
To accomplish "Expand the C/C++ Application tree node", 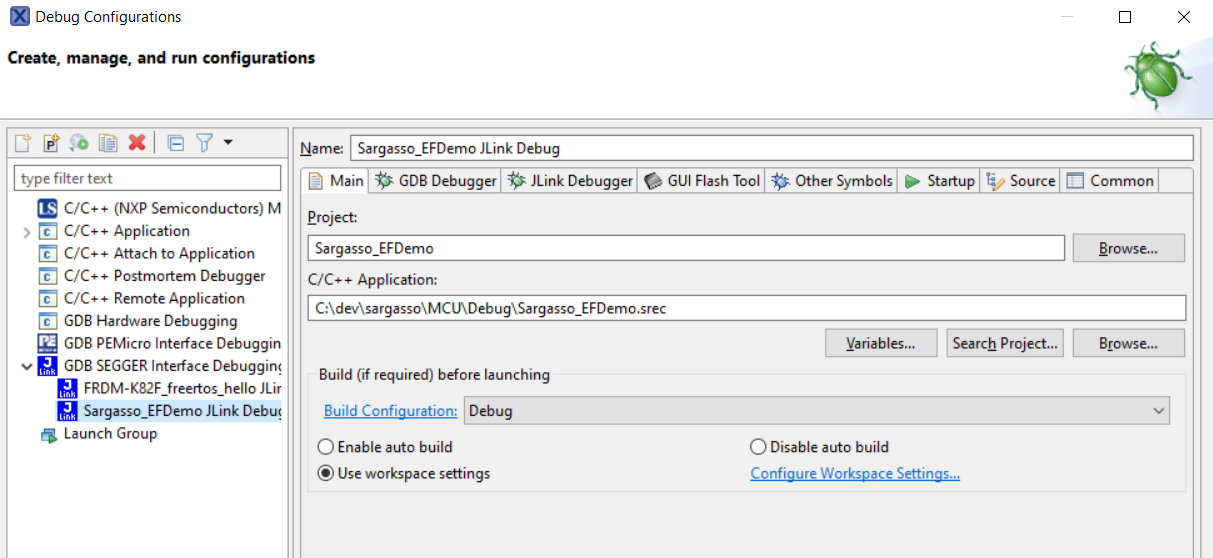I will (x=26, y=232).
